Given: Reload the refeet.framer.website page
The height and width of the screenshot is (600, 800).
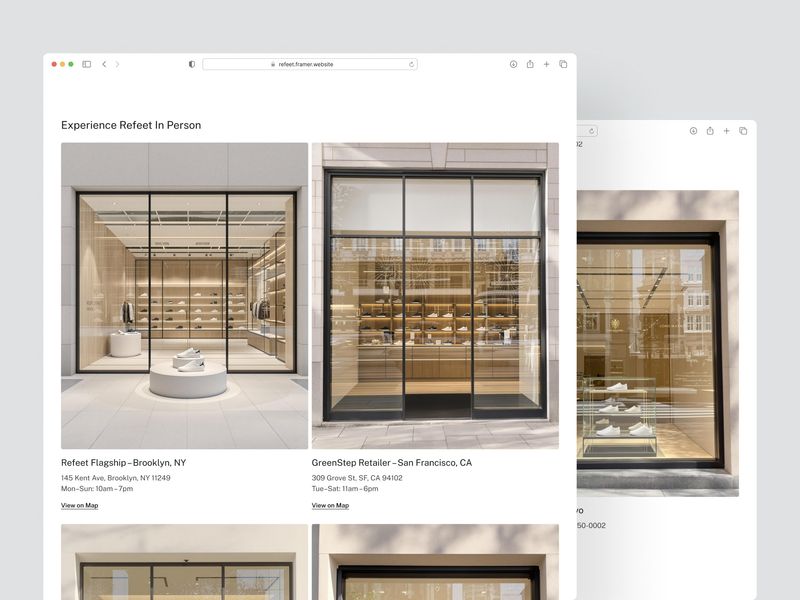Looking at the screenshot, I should 412,62.
